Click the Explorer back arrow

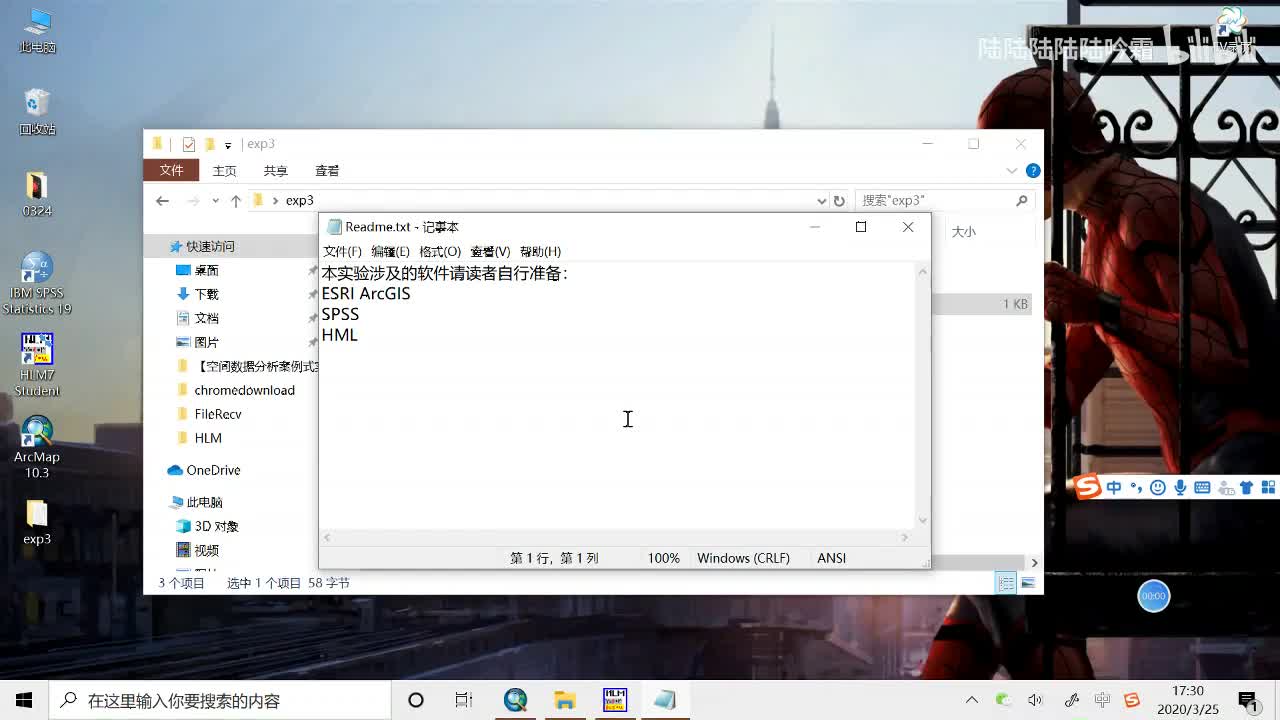point(162,200)
